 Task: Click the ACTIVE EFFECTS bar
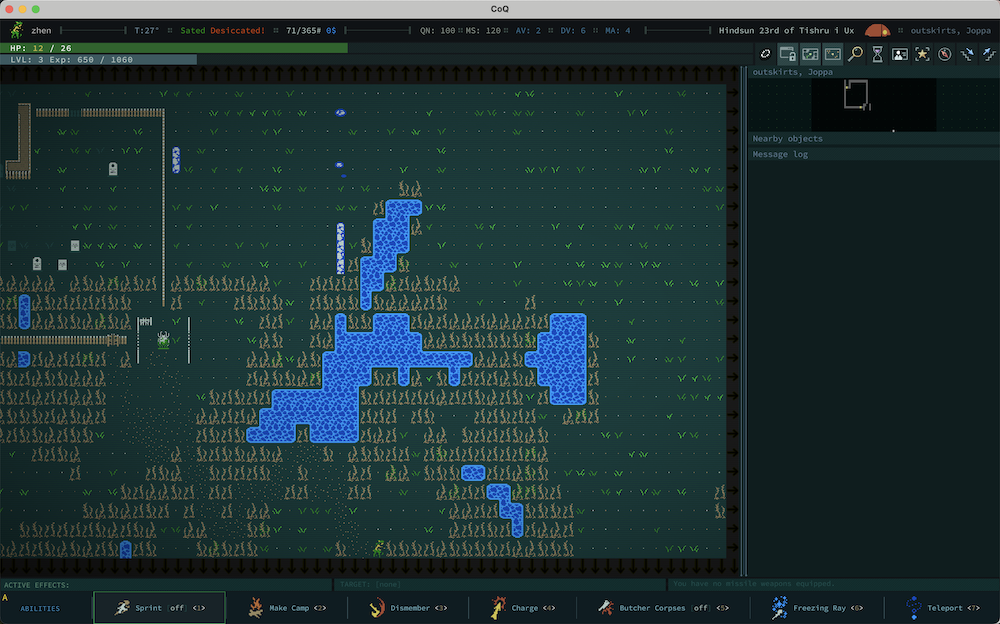(166, 584)
